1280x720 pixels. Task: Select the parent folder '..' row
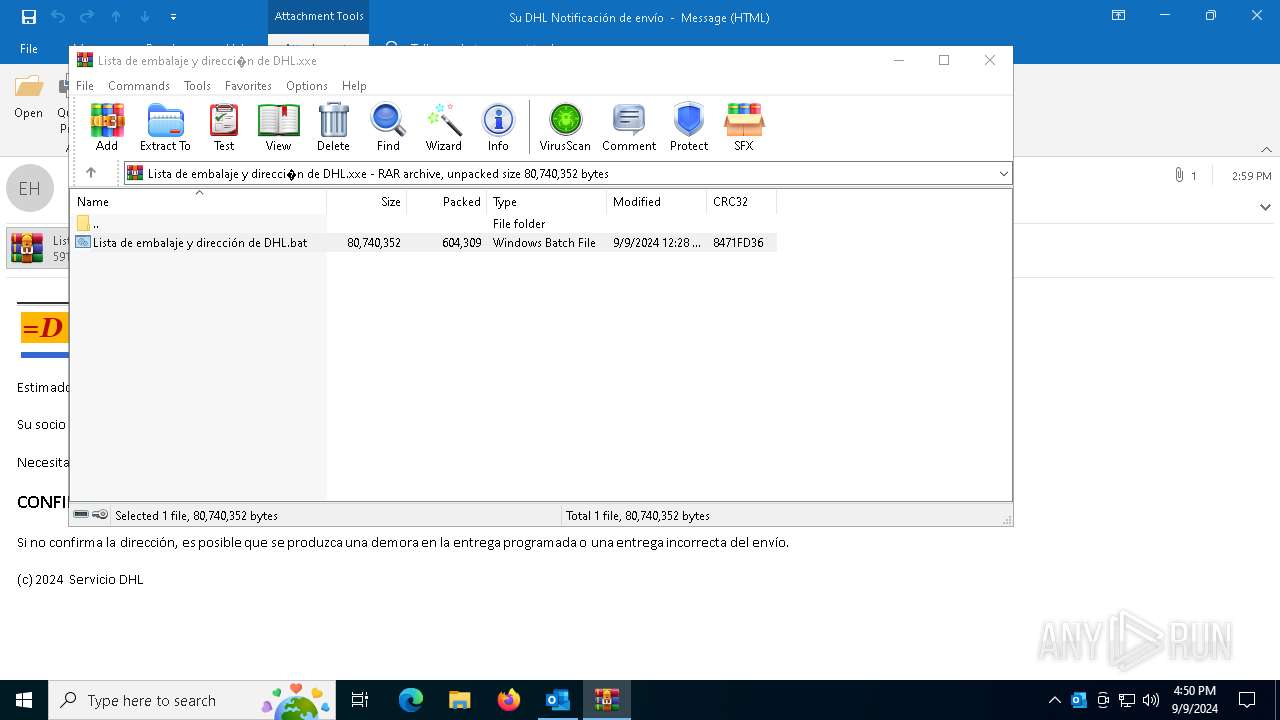tap(423, 224)
